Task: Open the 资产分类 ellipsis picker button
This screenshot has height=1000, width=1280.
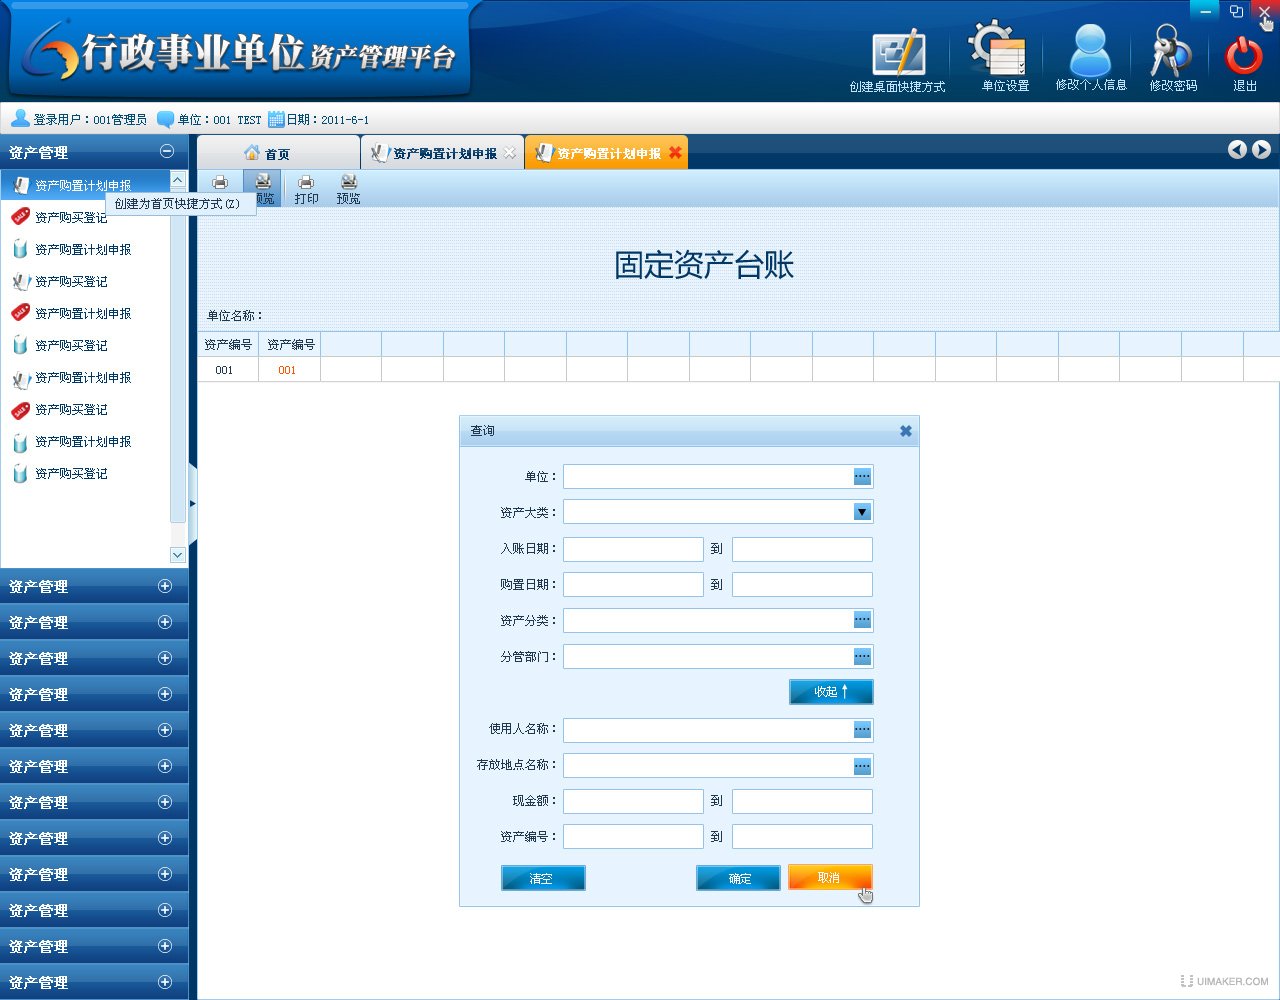Action: tap(862, 620)
